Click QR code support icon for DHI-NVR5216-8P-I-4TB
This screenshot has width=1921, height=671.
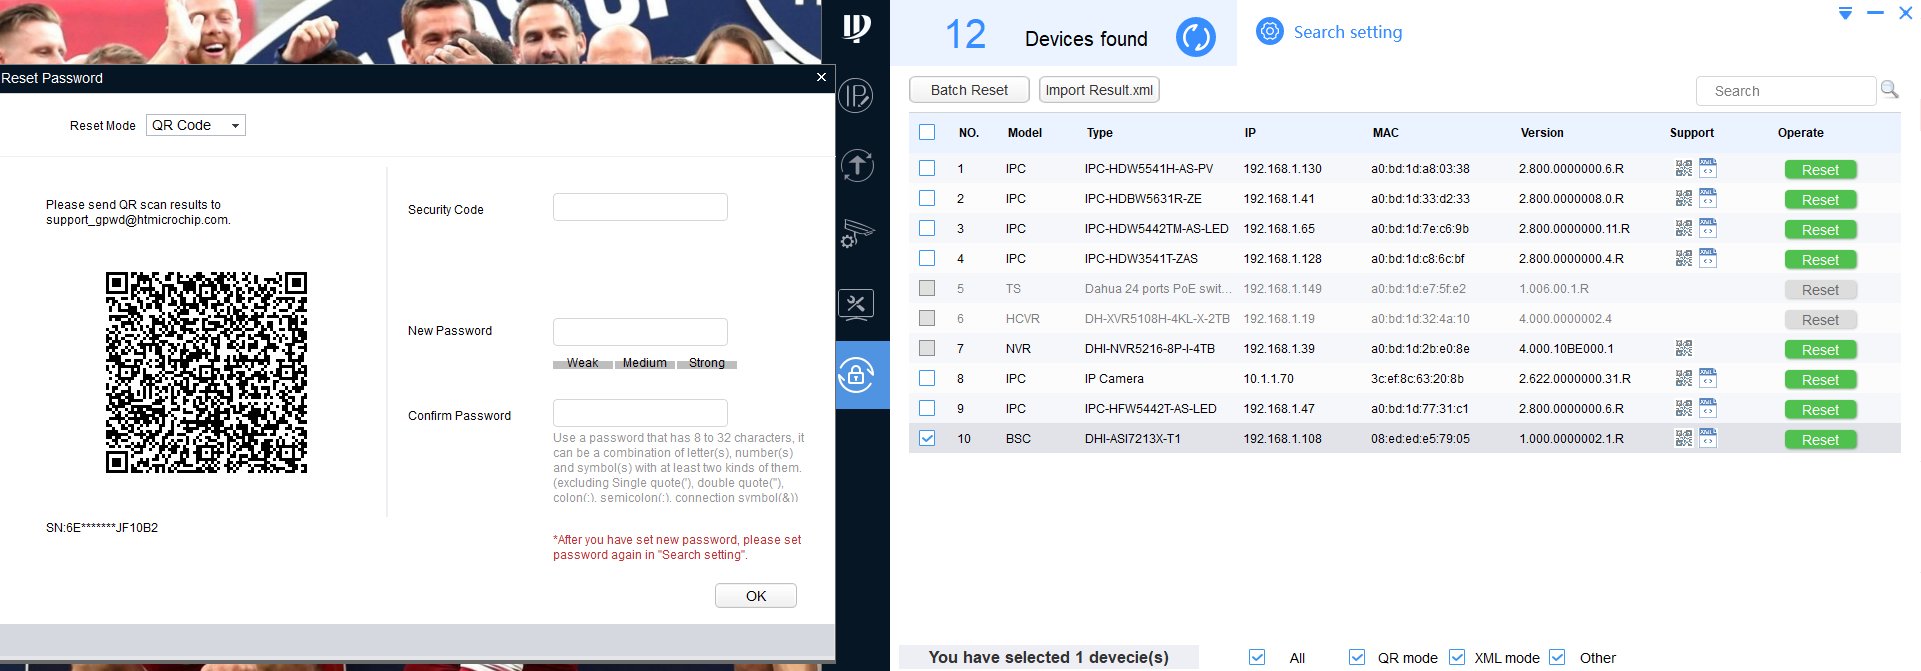(1684, 349)
